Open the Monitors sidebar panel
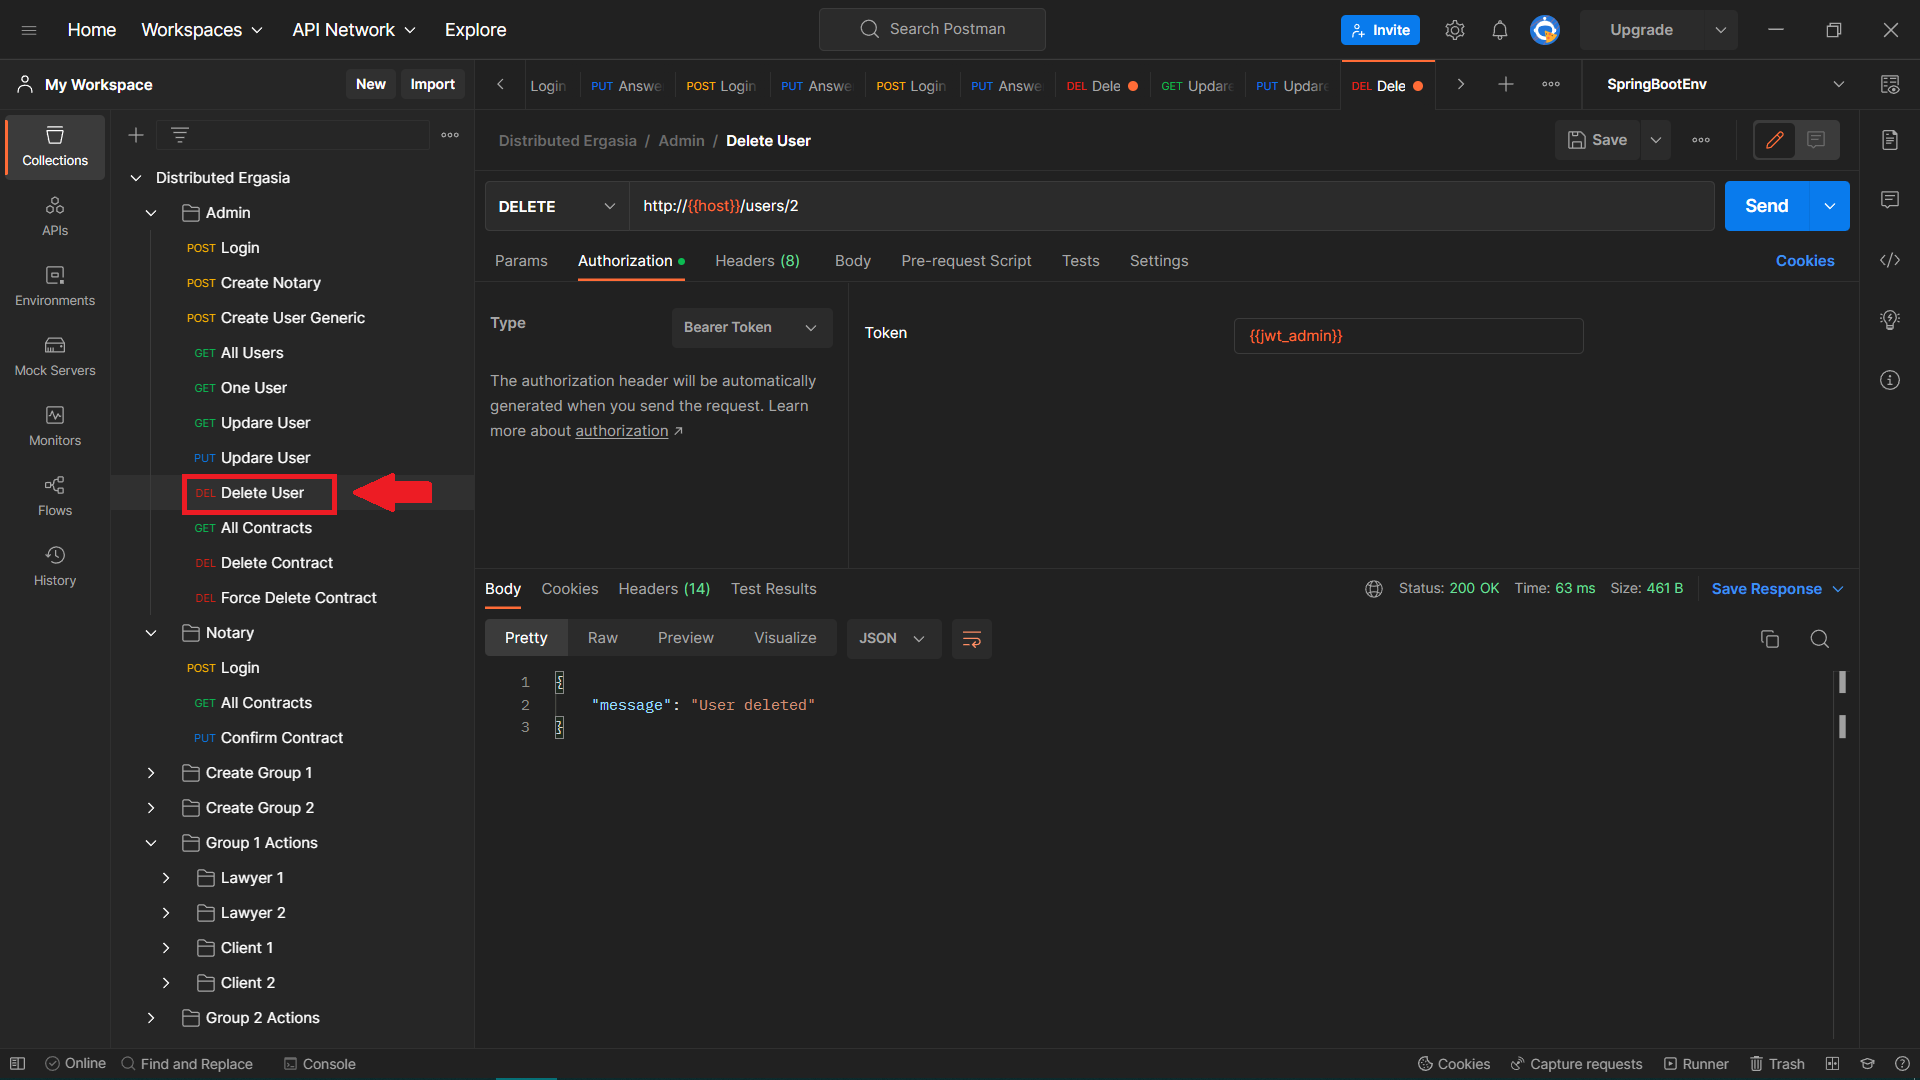The image size is (1920, 1080). click(x=55, y=426)
